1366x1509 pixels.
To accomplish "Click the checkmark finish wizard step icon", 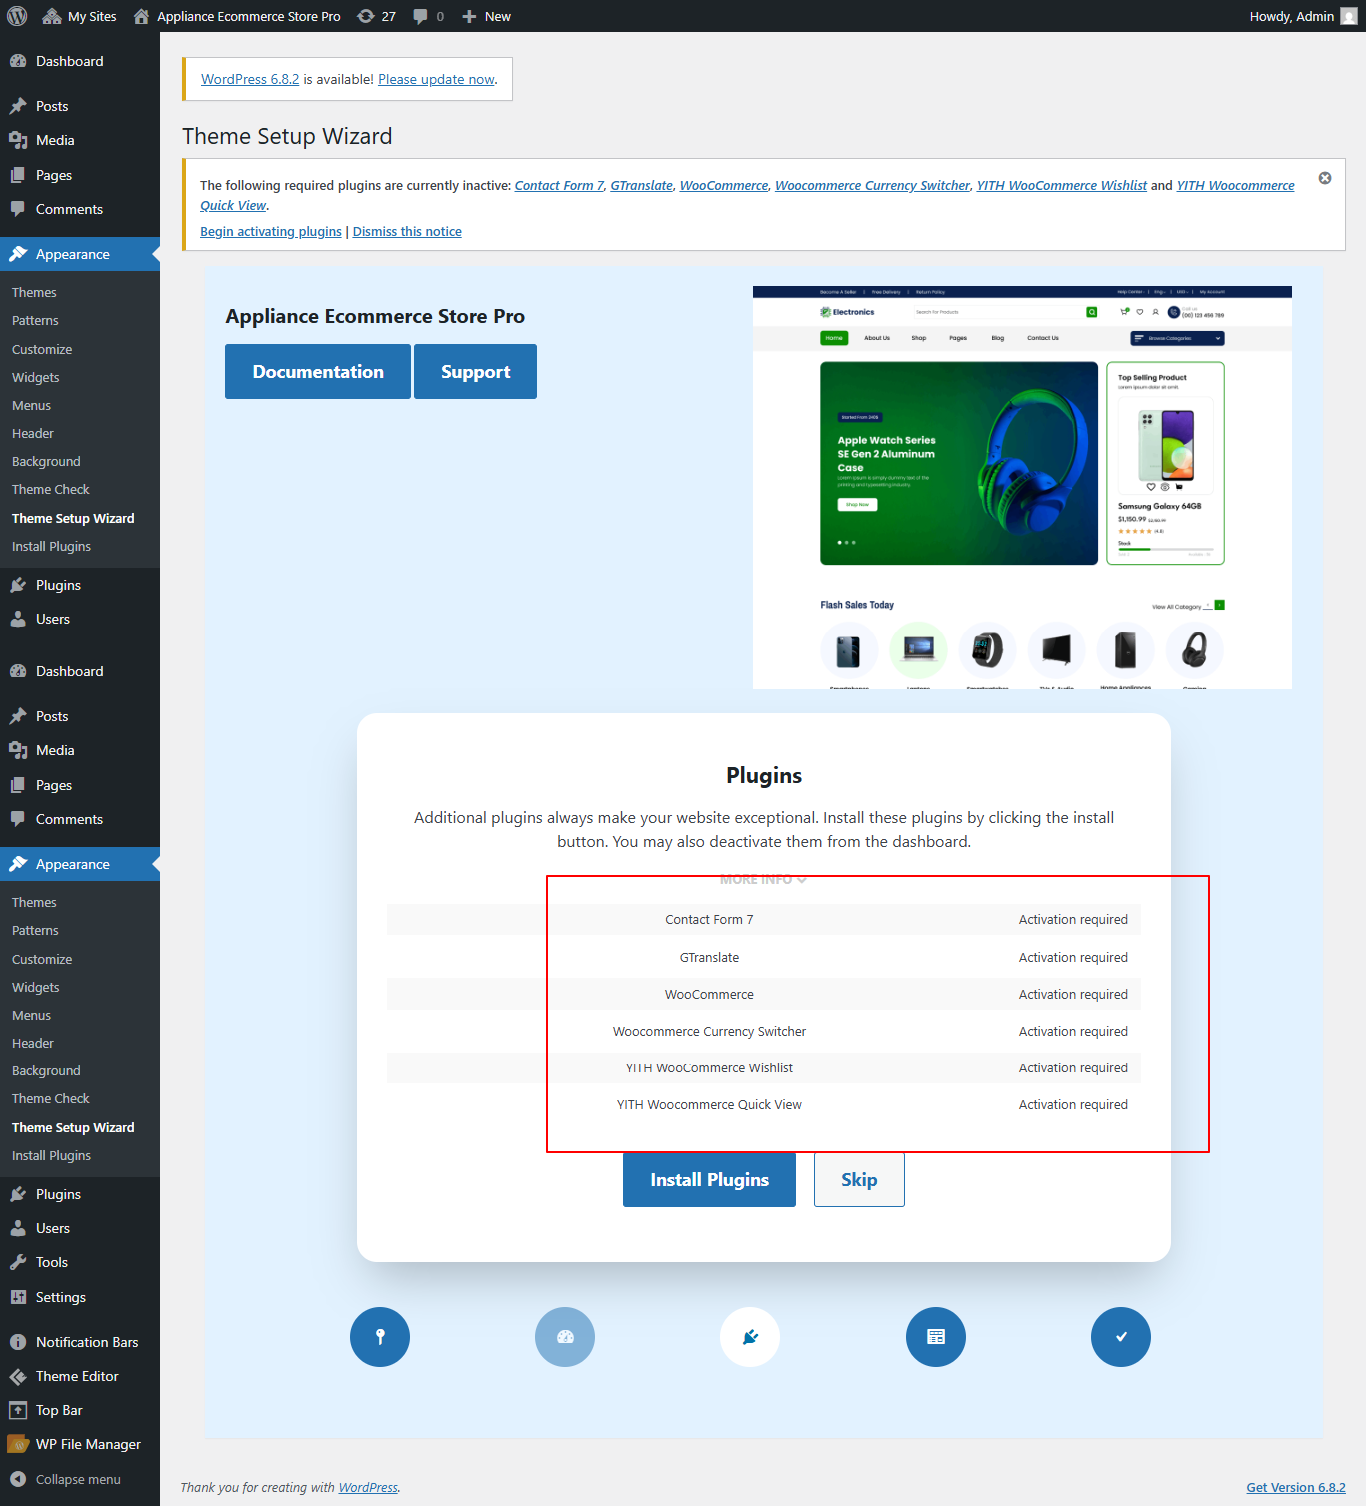I will [1120, 1337].
